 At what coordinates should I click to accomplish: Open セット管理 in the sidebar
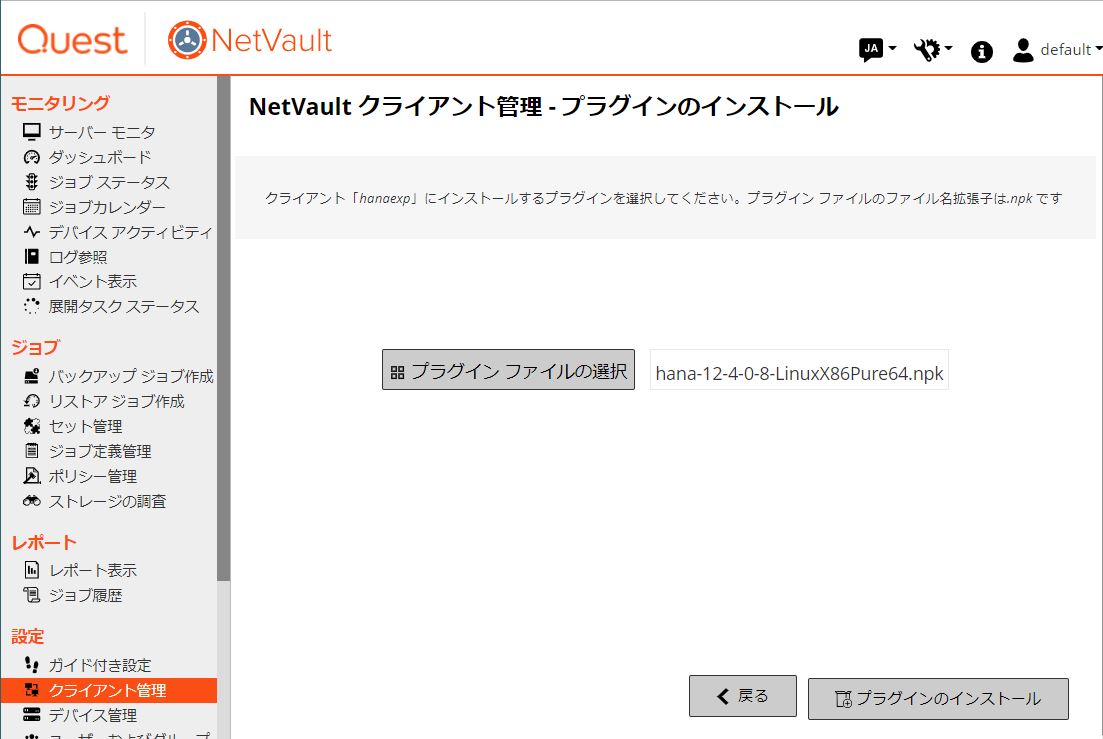[x=85, y=426]
